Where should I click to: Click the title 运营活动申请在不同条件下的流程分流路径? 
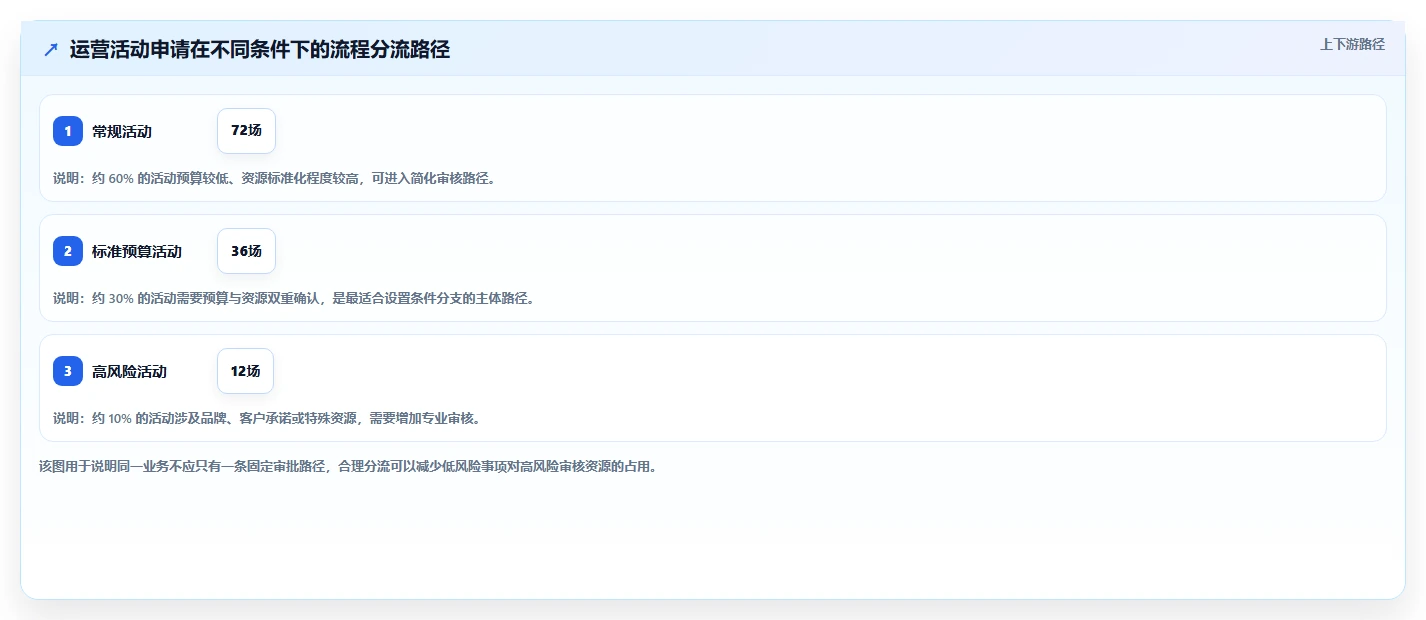click(x=260, y=50)
